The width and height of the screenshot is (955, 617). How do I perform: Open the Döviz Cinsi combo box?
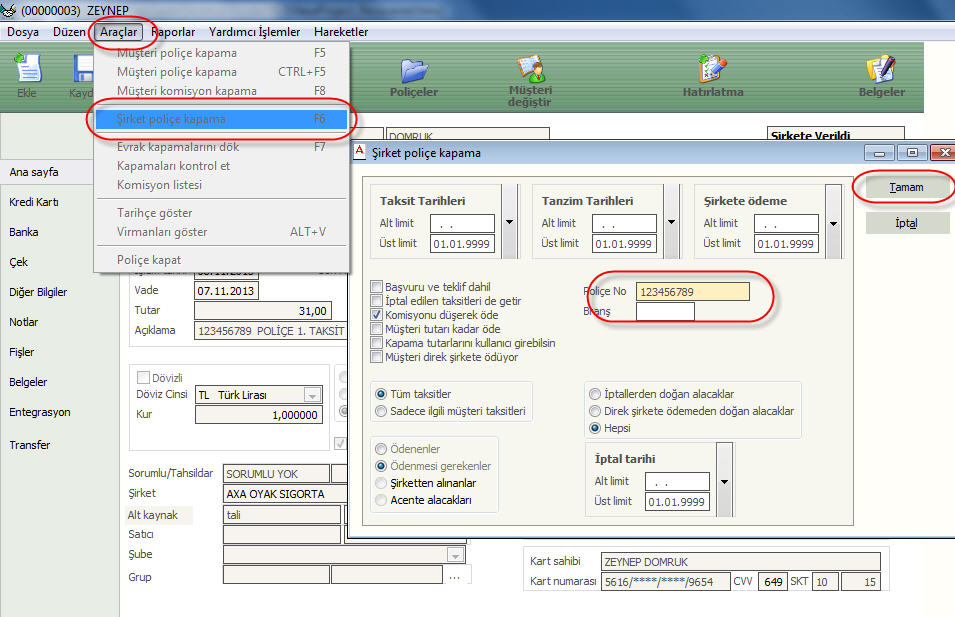coord(312,395)
